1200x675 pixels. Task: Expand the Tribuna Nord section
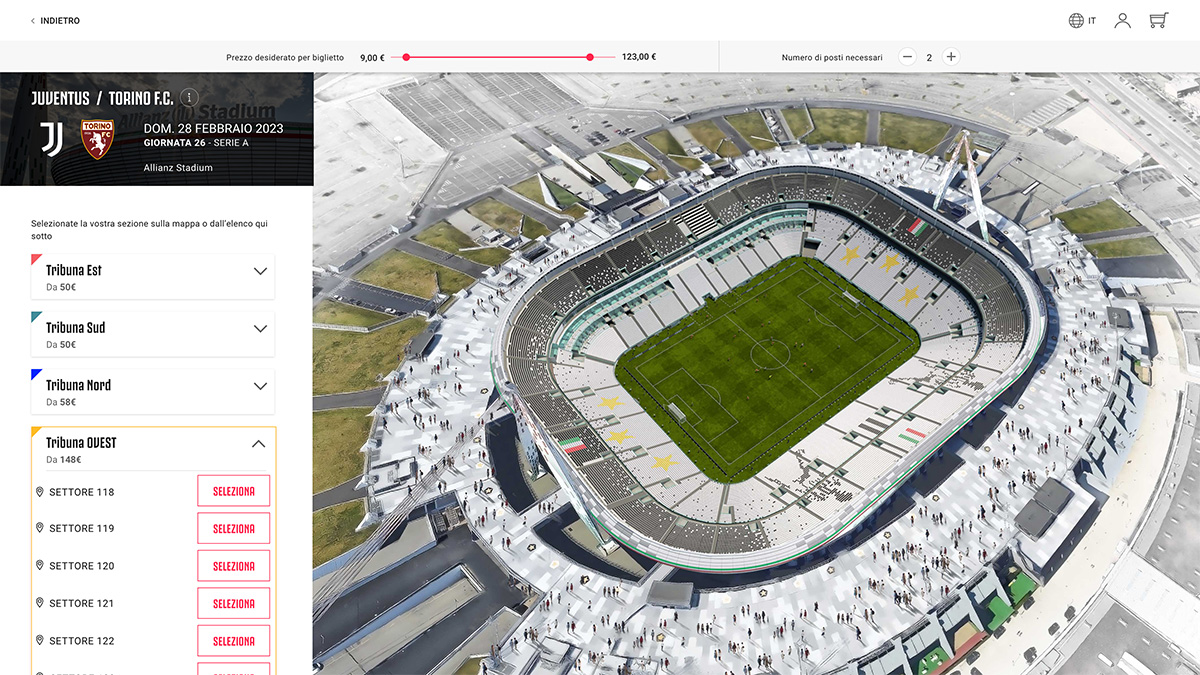(x=153, y=392)
